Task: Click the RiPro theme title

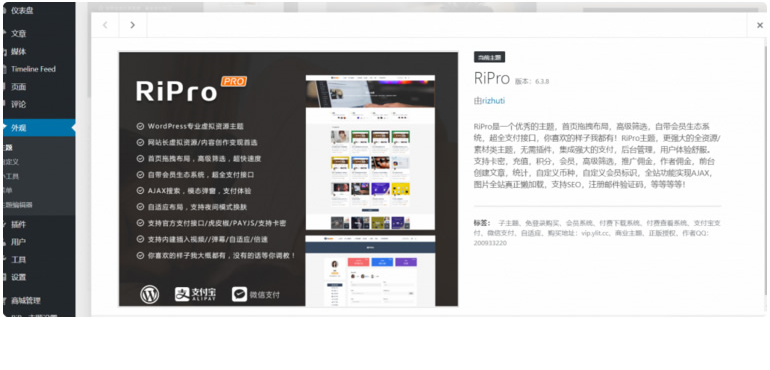Action: (x=492, y=79)
